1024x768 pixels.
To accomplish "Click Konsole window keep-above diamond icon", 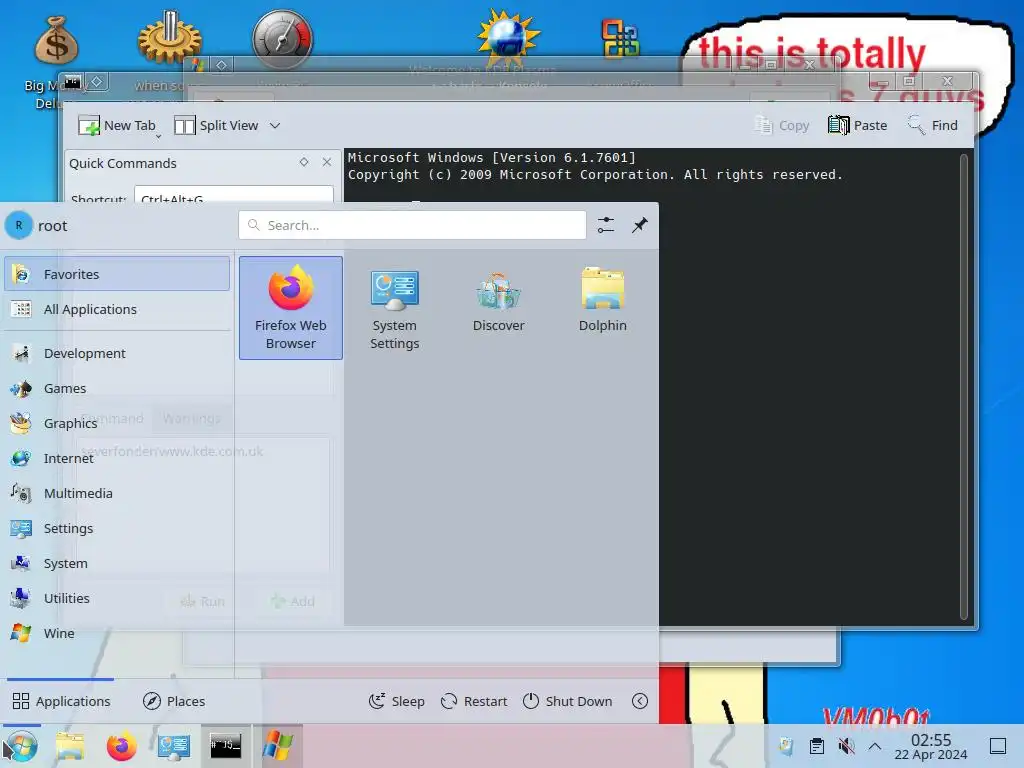I will (x=97, y=81).
